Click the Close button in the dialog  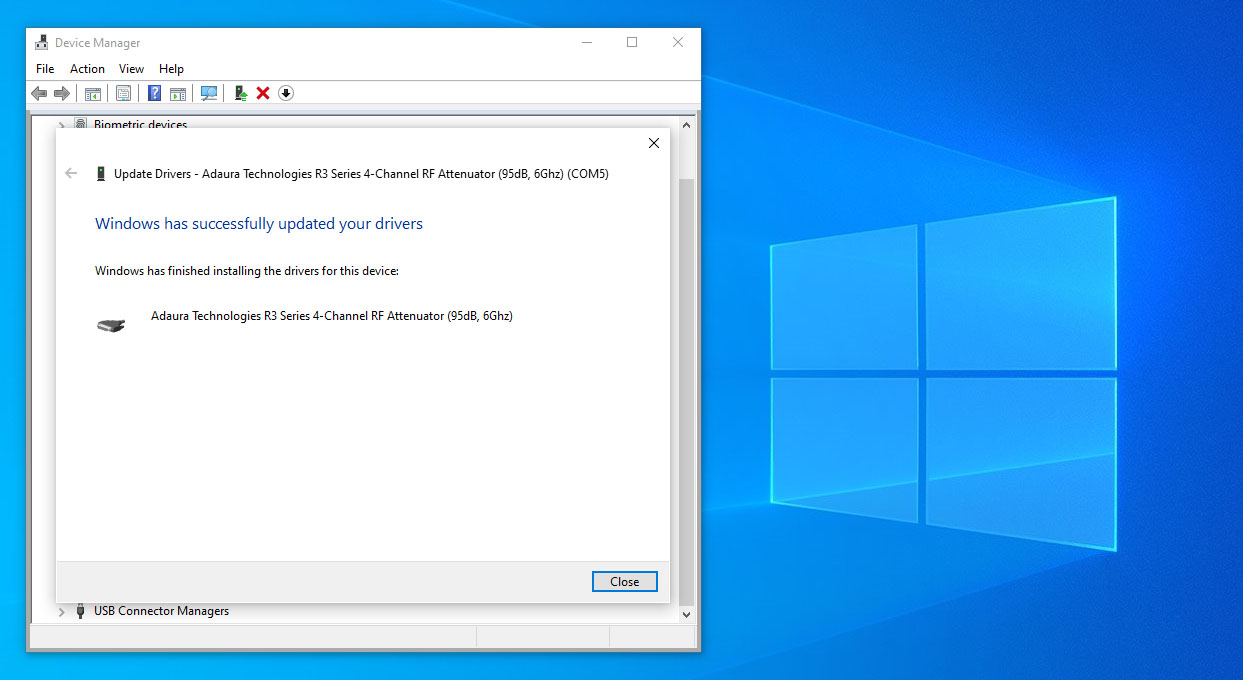(624, 581)
